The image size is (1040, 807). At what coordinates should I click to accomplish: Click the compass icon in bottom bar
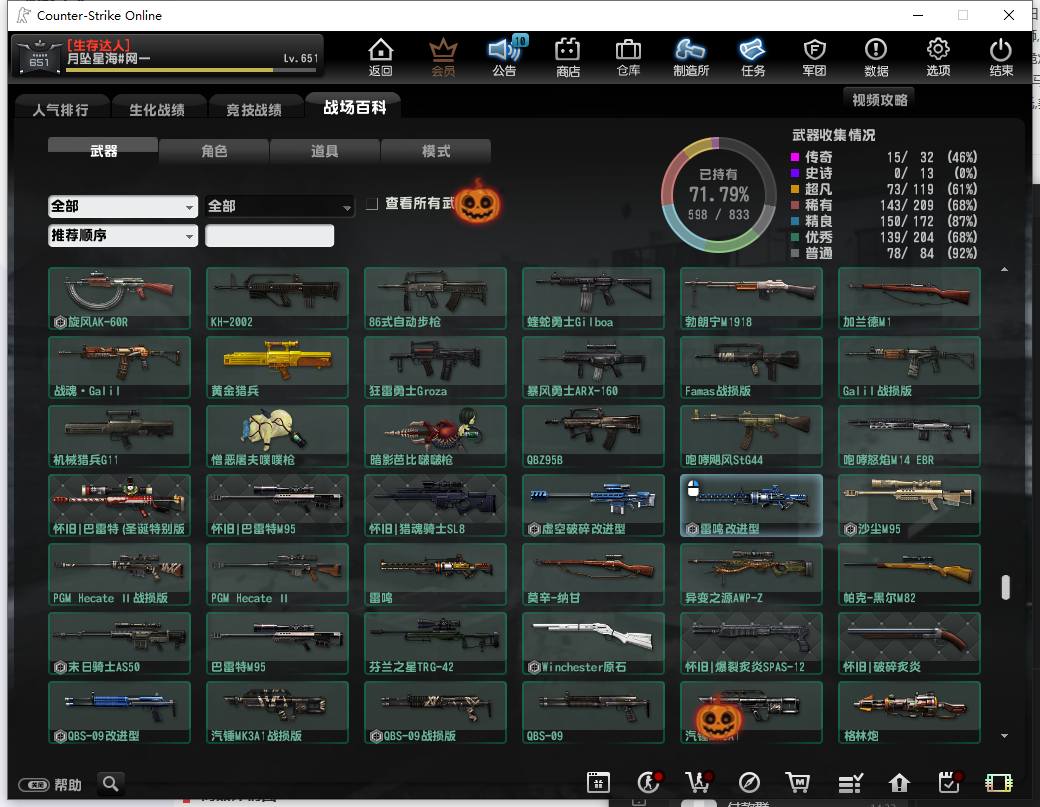click(x=749, y=782)
